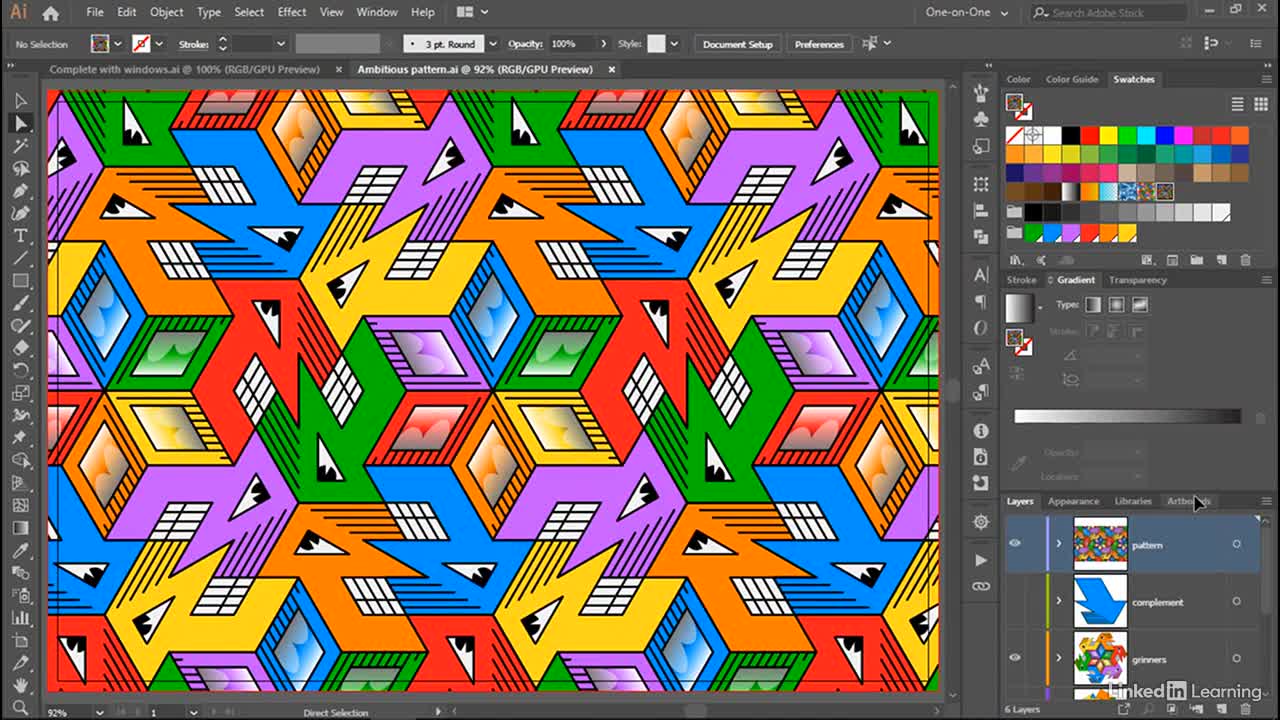Select the Direct Selection tool
This screenshot has height=720, width=1280.
click(x=21, y=123)
